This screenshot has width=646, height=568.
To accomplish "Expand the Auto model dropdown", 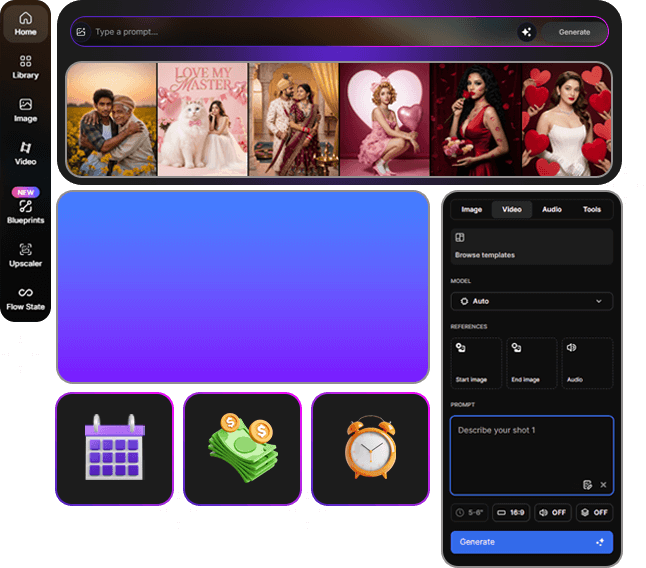I will click(x=531, y=301).
